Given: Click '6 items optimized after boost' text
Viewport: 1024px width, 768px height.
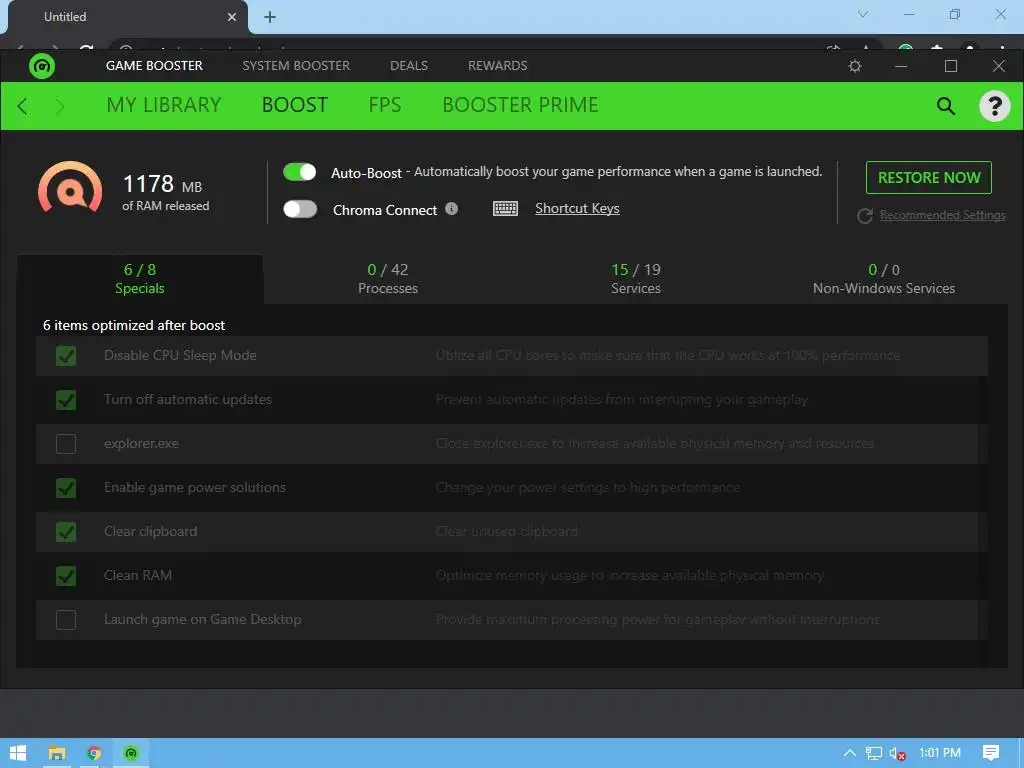Looking at the screenshot, I should 134,325.
